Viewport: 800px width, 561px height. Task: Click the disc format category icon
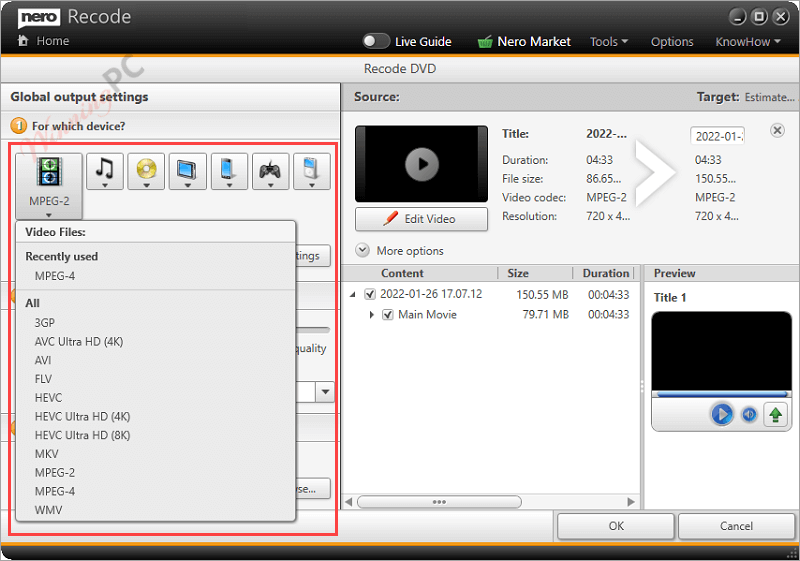point(147,172)
